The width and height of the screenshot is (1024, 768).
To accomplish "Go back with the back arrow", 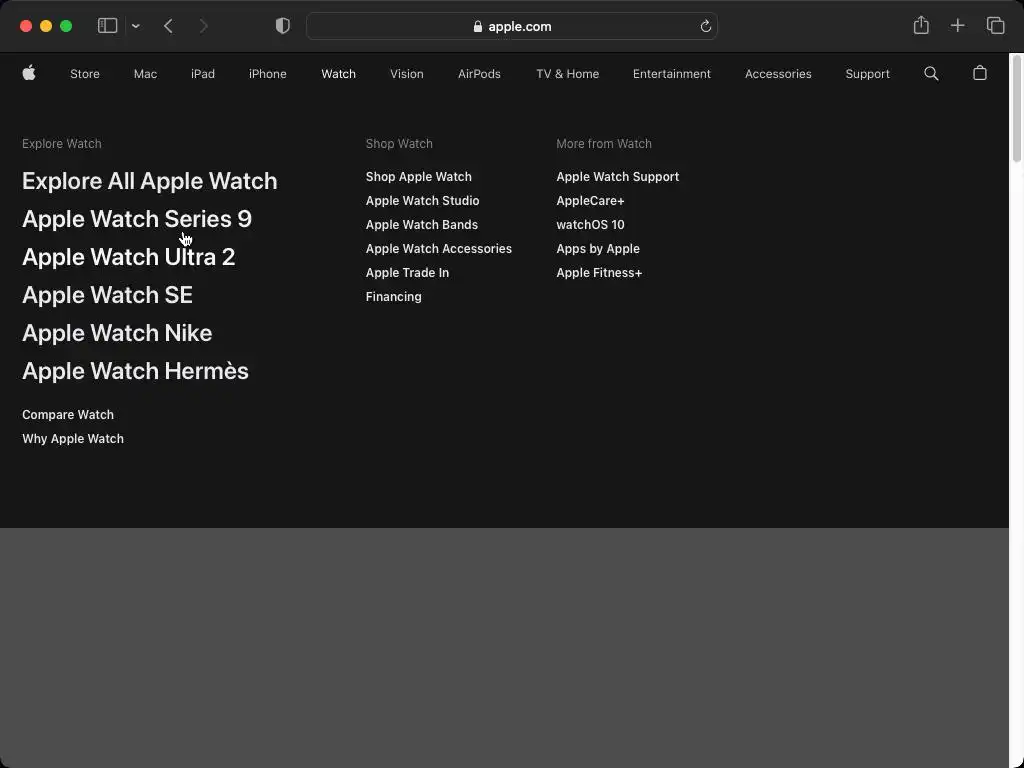I will [x=168, y=26].
